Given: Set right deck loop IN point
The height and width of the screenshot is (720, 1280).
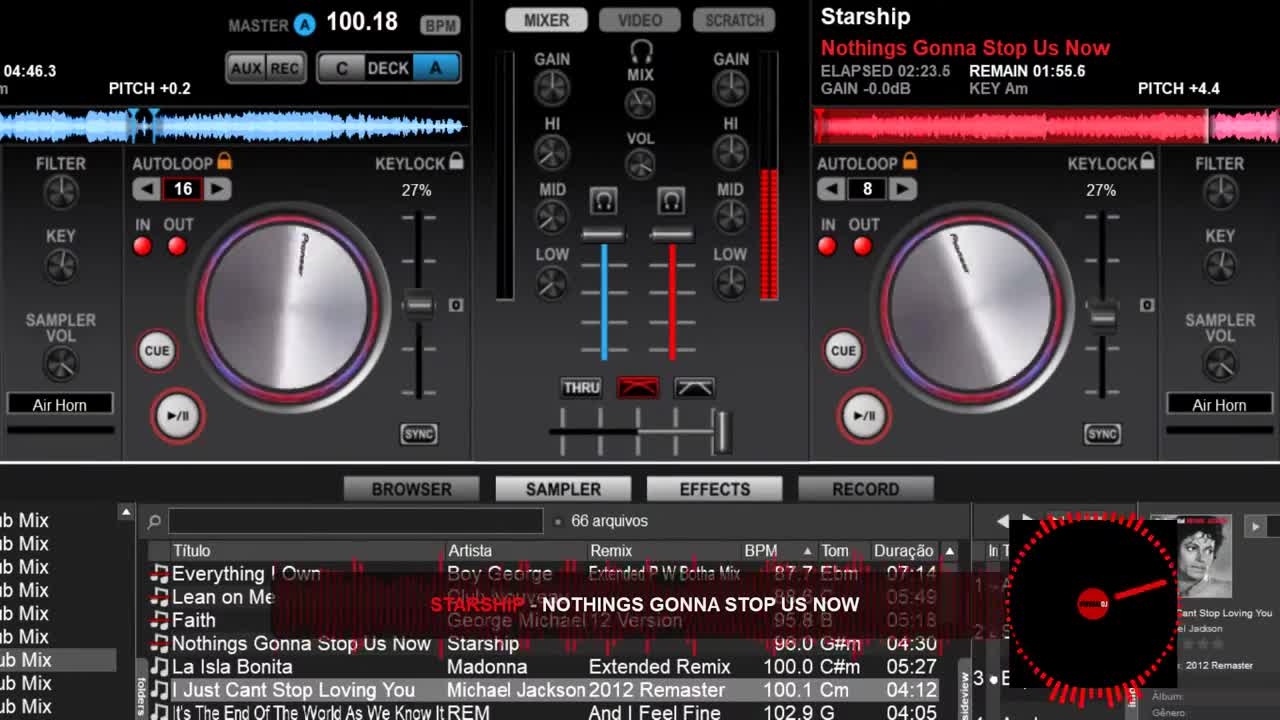Looking at the screenshot, I should (x=827, y=246).
